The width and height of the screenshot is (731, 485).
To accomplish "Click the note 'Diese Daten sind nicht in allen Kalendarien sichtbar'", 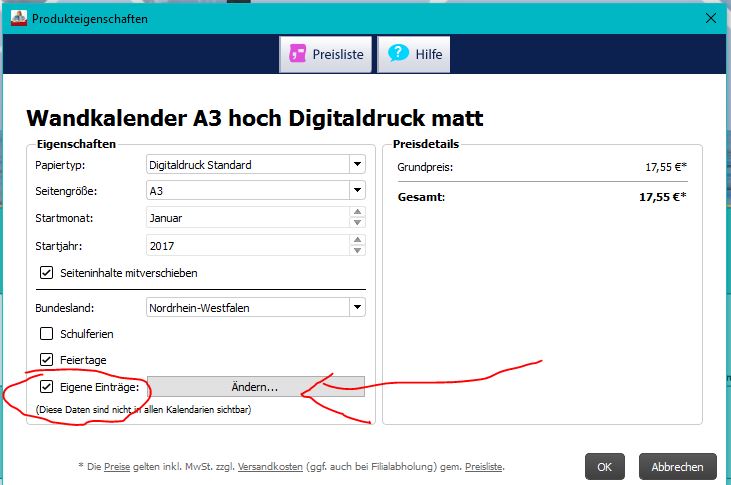I will 143,409.
